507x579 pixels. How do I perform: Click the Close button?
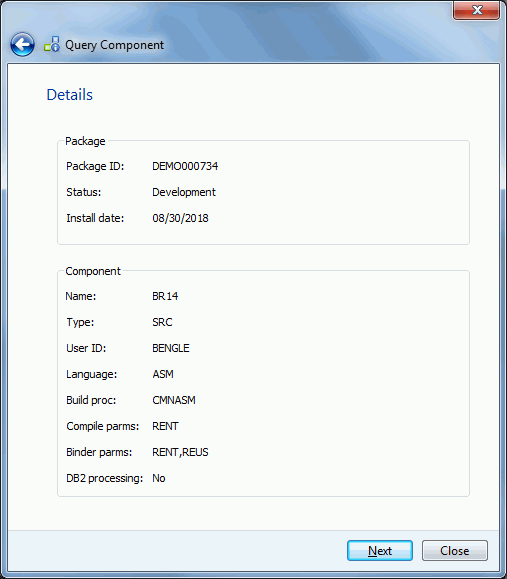(455, 551)
